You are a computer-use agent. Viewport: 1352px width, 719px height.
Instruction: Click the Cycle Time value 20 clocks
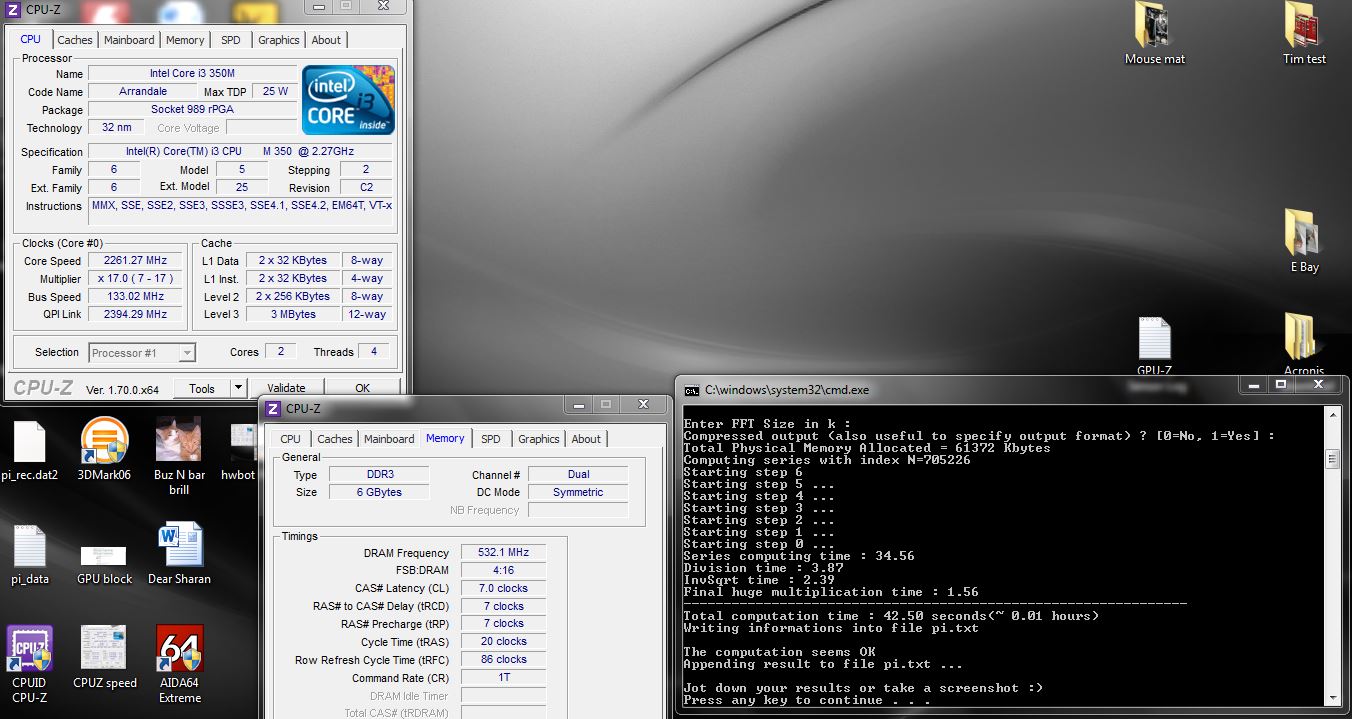(504, 641)
